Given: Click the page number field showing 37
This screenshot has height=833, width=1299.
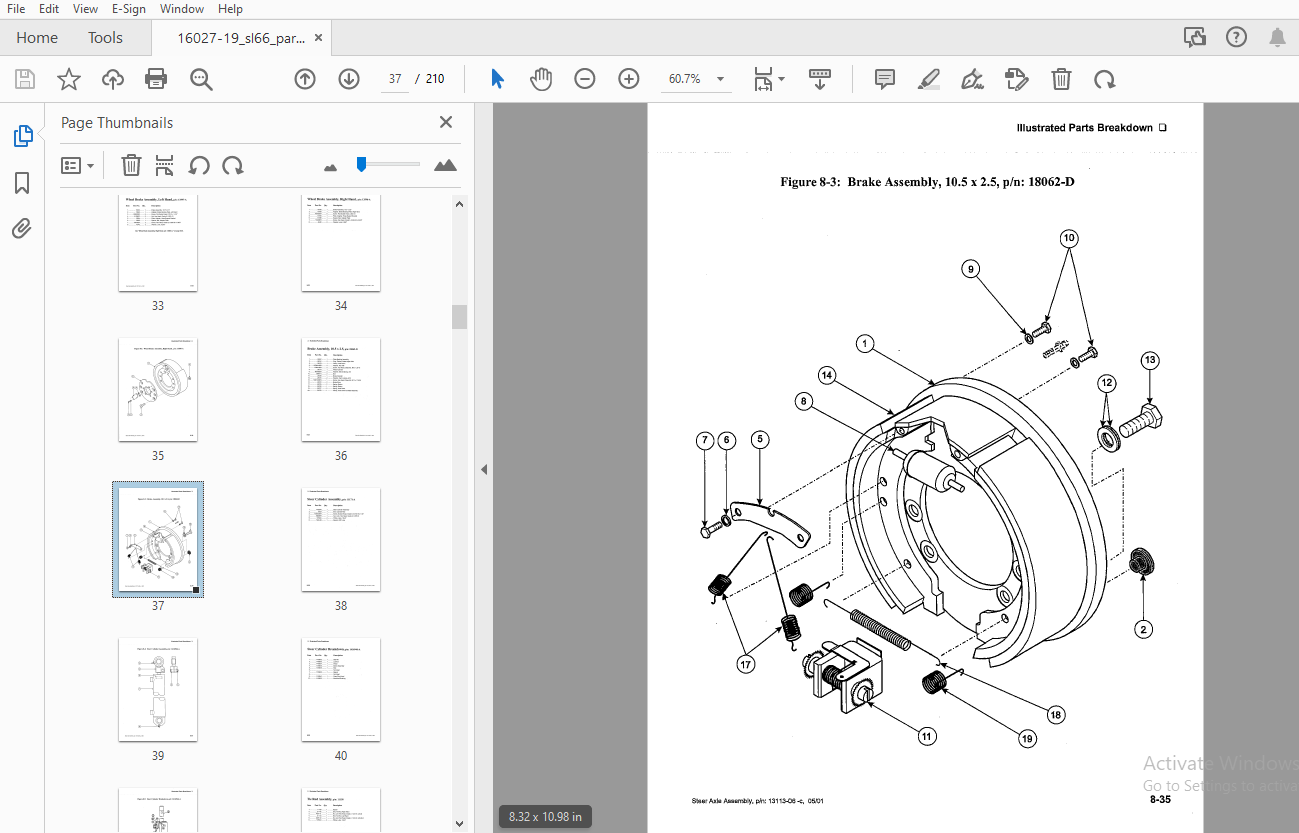Looking at the screenshot, I should click(395, 79).
